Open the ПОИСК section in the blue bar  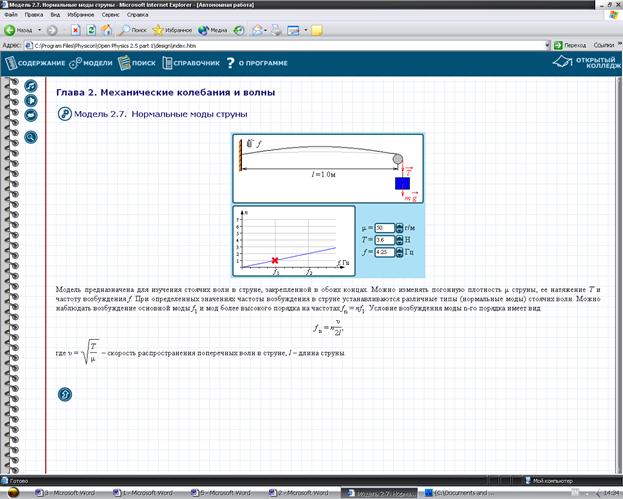(137, 63)
